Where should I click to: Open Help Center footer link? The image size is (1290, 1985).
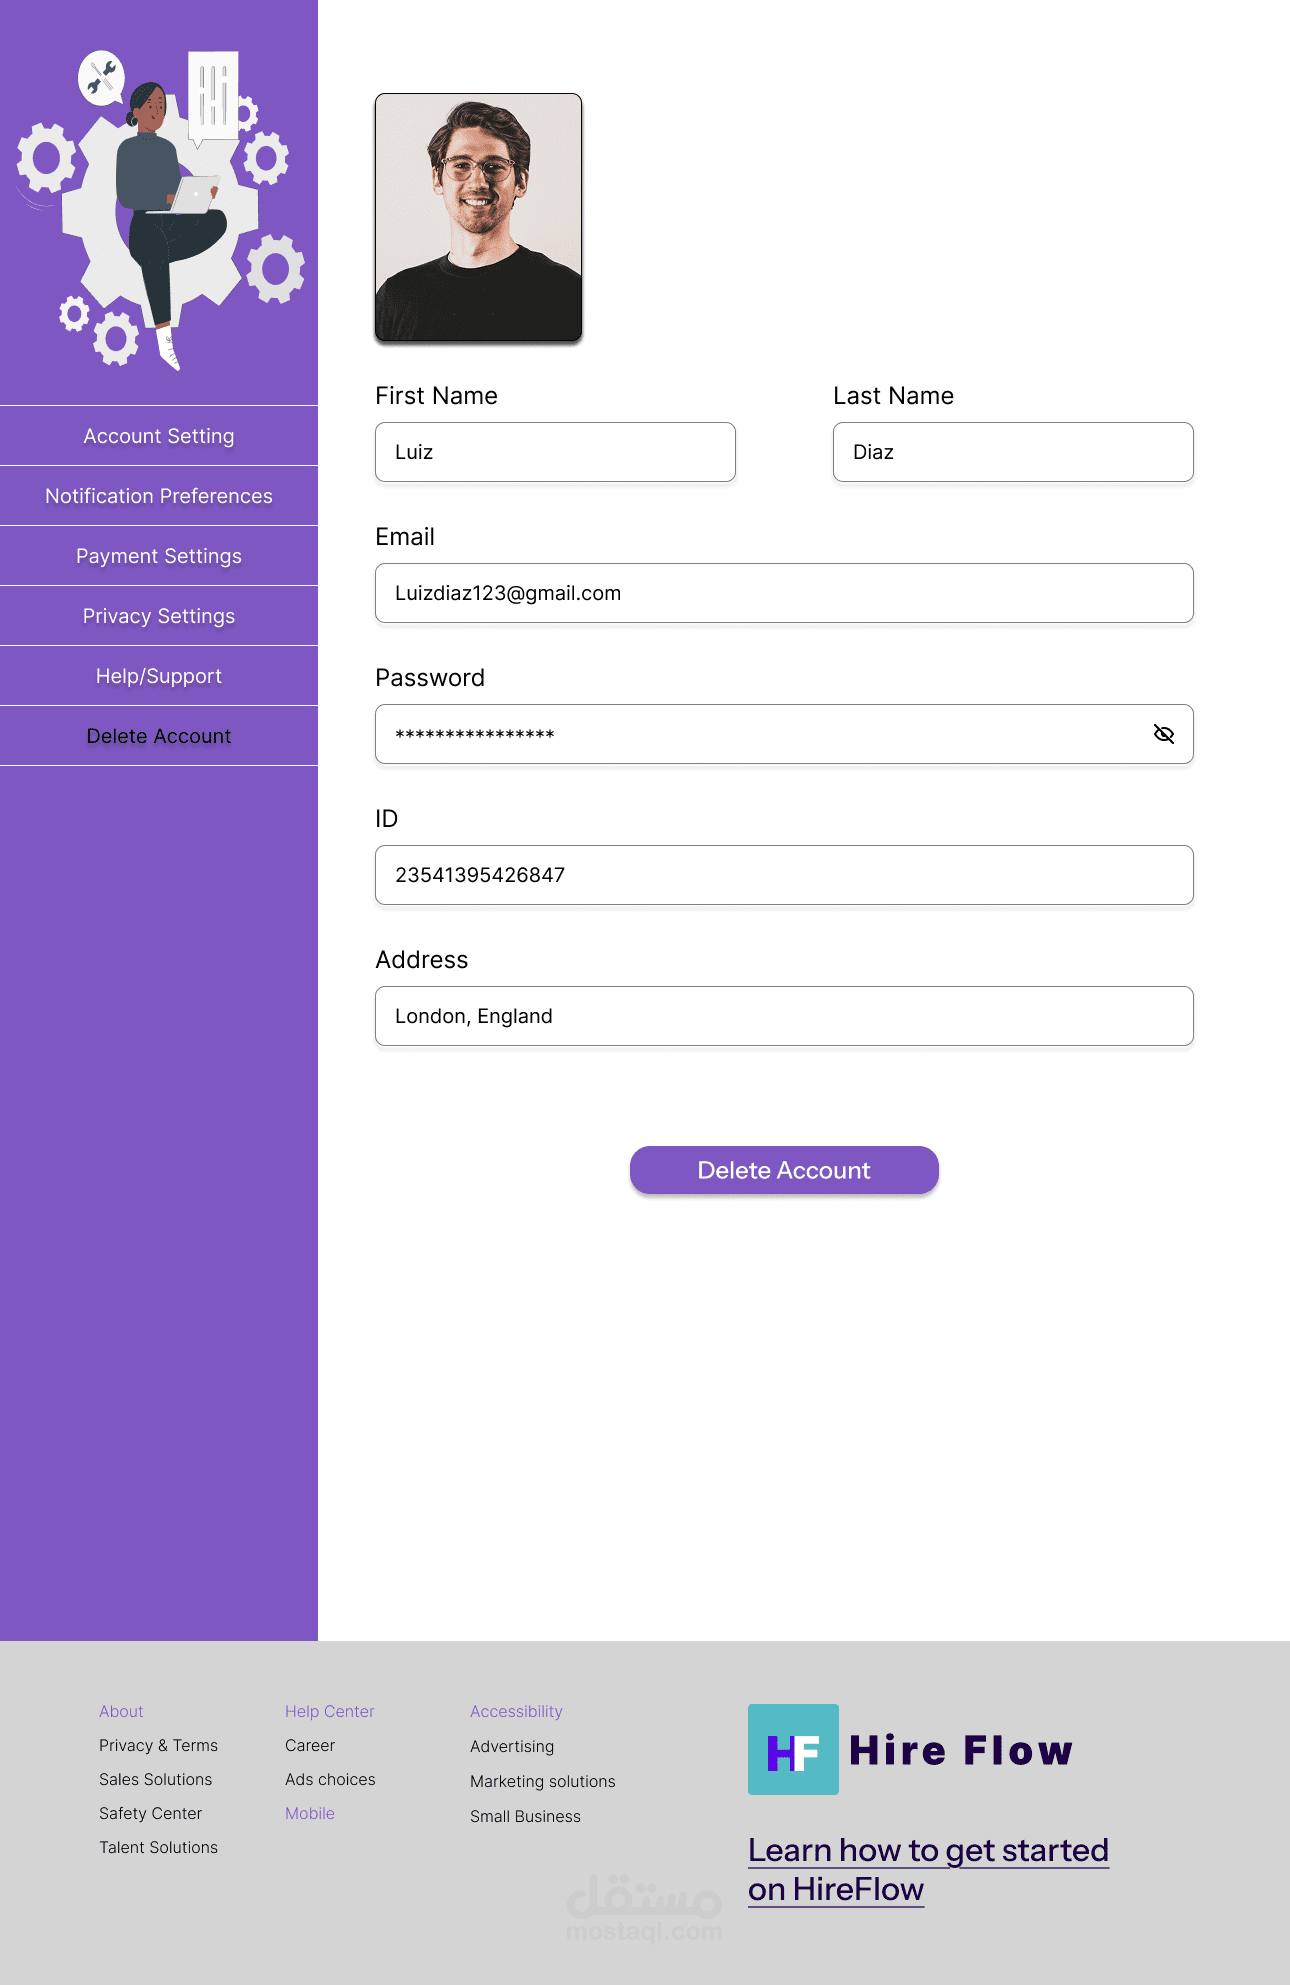329,1711
